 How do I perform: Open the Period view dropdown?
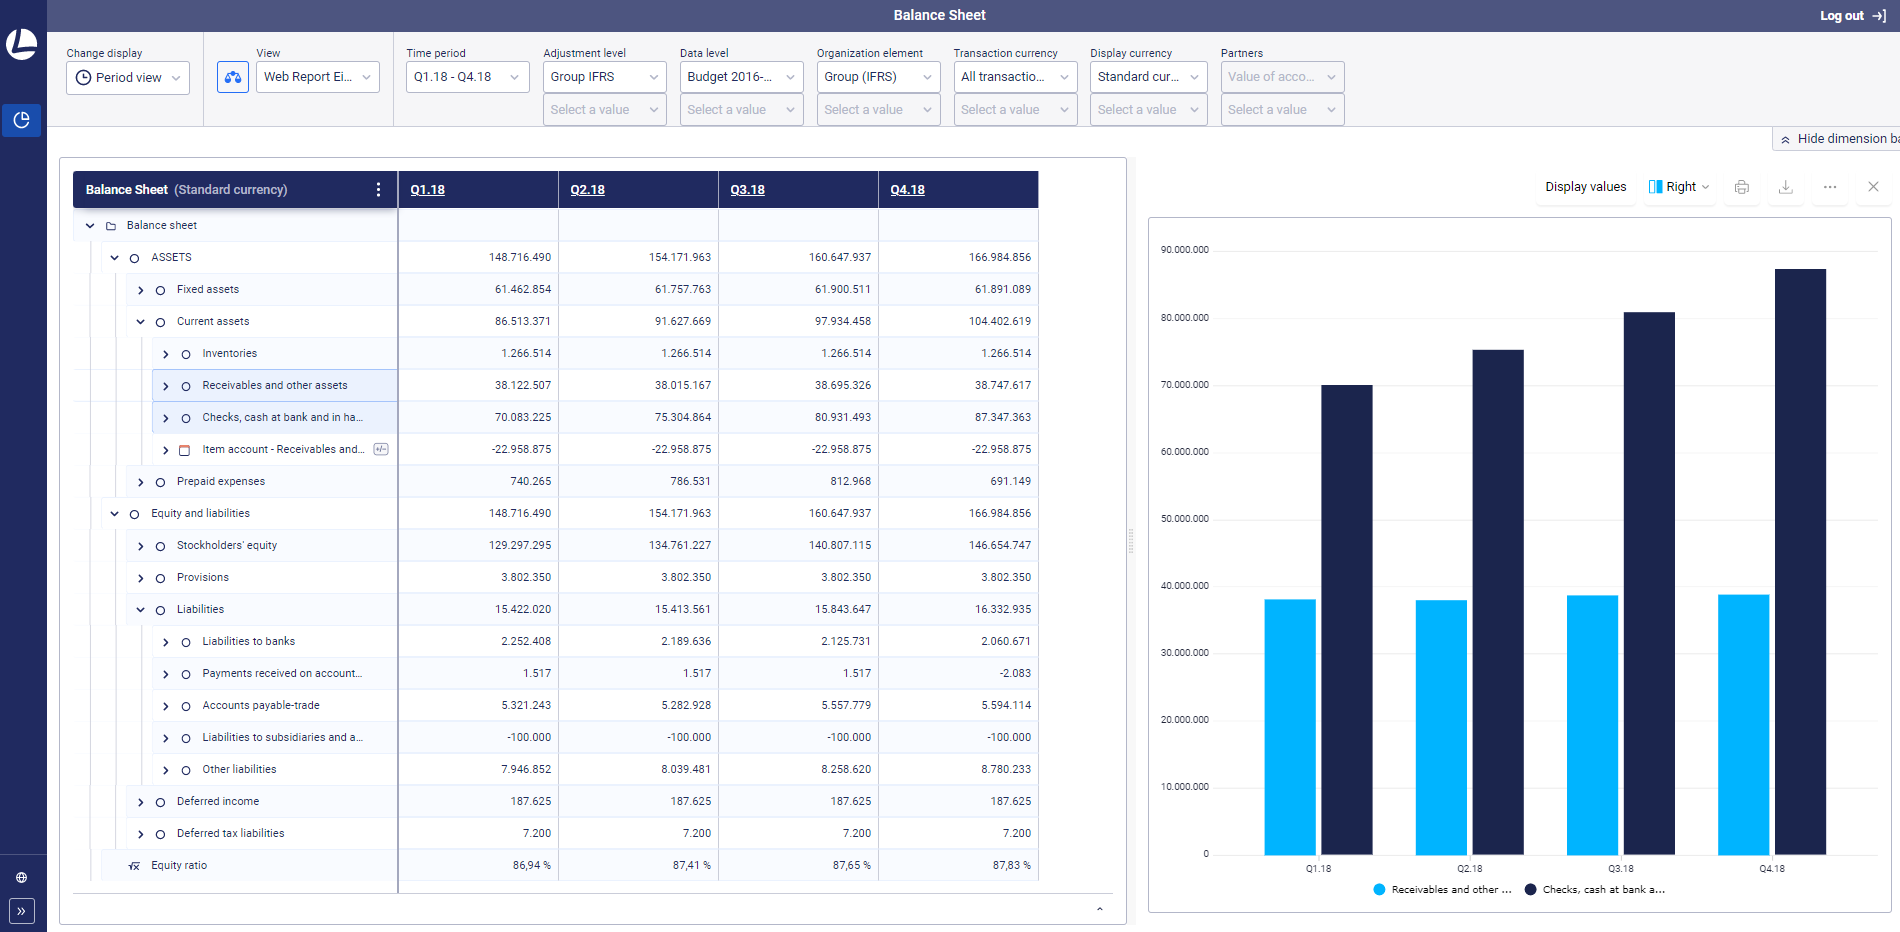point(128,78)
